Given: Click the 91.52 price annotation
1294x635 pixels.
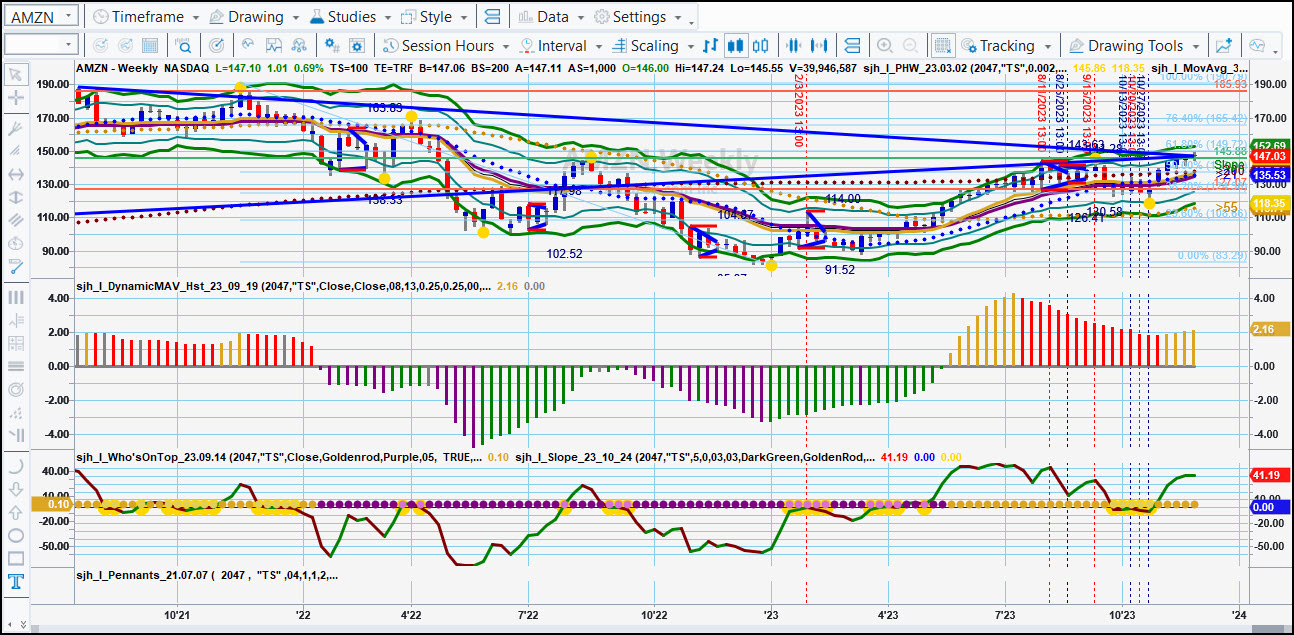Looking at the screenshot, I should pos(842,270).
